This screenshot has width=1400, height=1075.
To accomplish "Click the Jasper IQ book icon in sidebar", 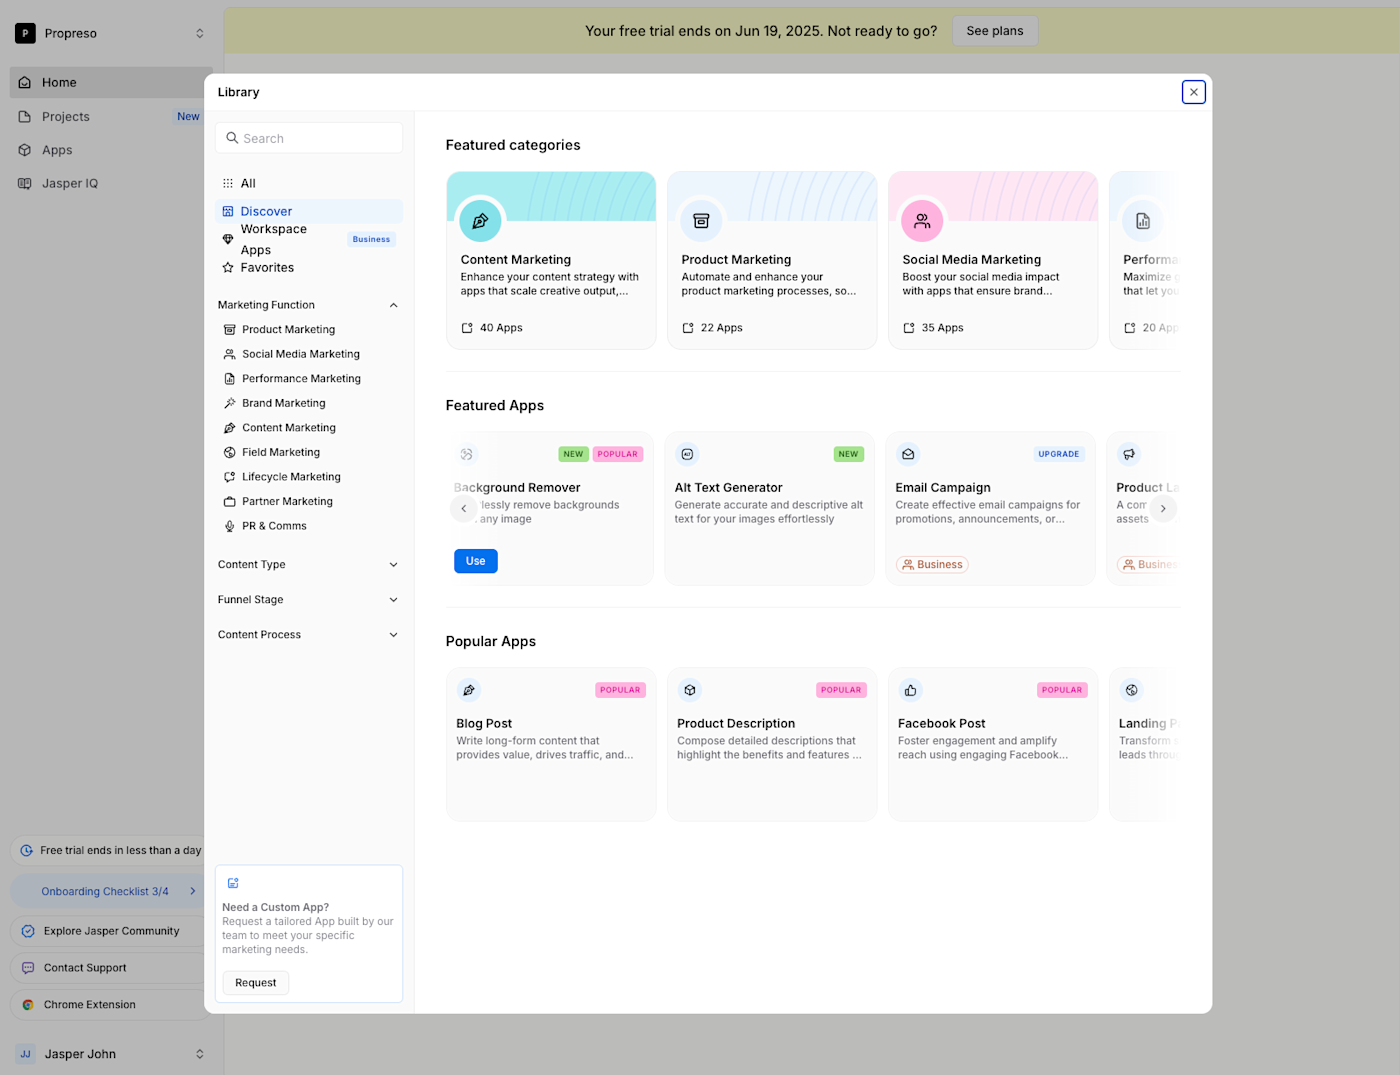I will click(x=25, y=184).
